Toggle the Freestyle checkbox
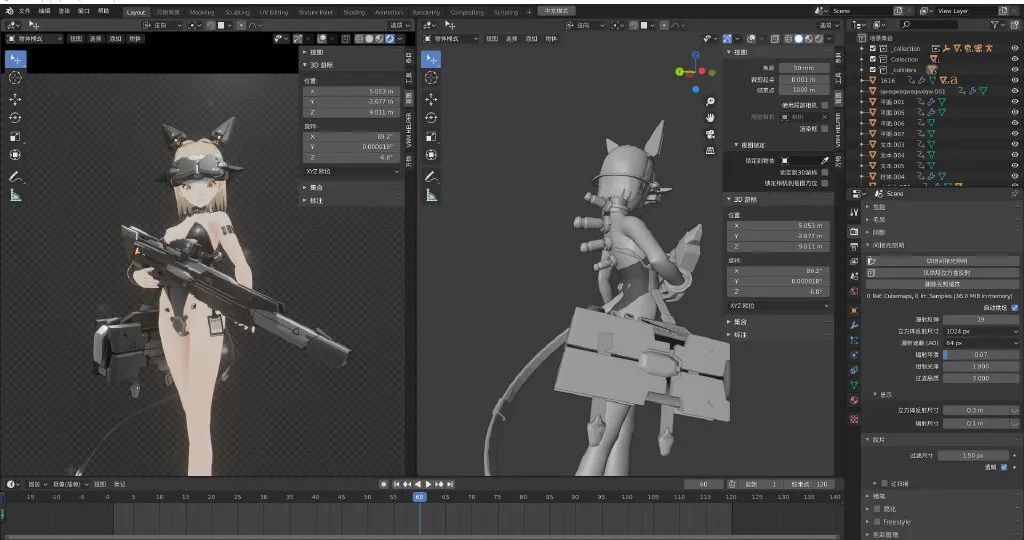Screen dimensions: 1024x540 pyautogui.click(x=877, y=522)
